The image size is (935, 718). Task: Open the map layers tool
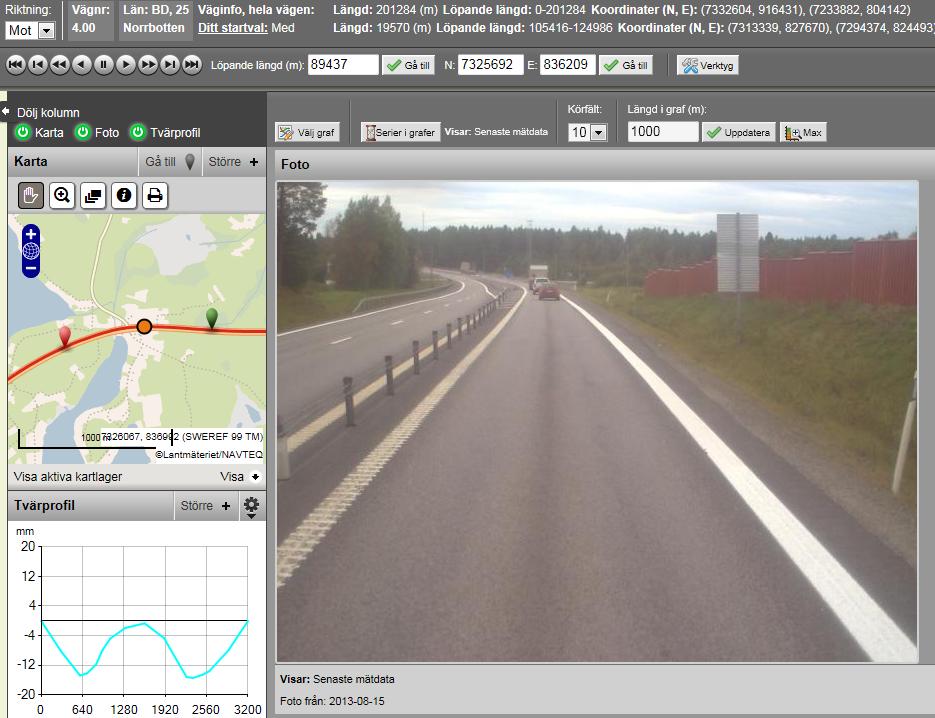click(93, 196)
